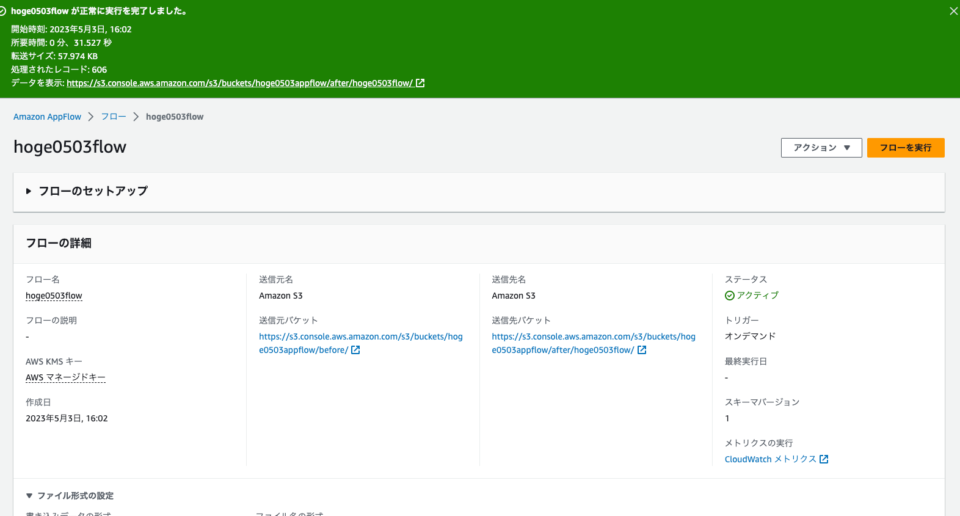Click 送信元名 value Amazon S3
The width and height of the screenshot is (960, 516).
pyautogui.click(x=280, y=296)
